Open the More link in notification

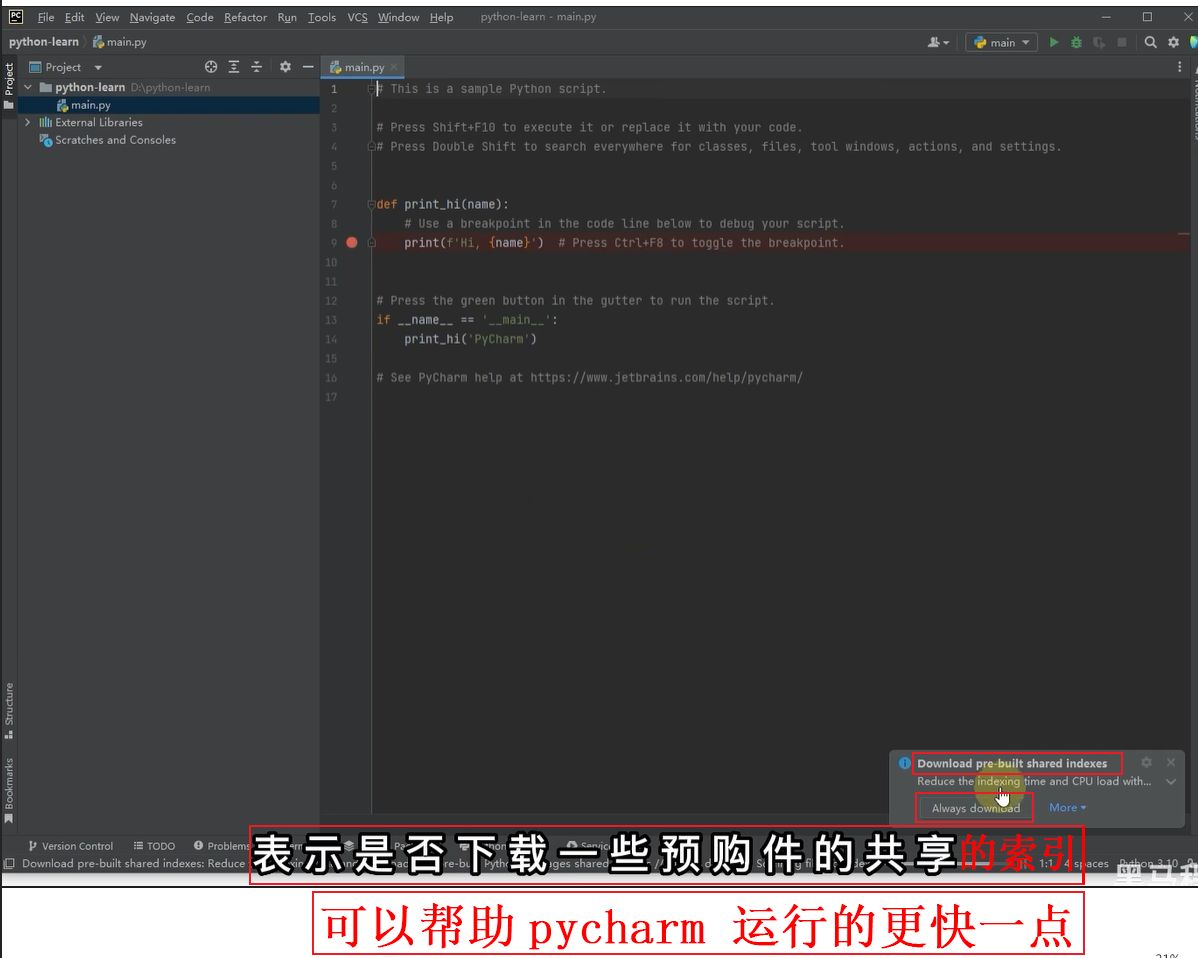[1066, 808]
